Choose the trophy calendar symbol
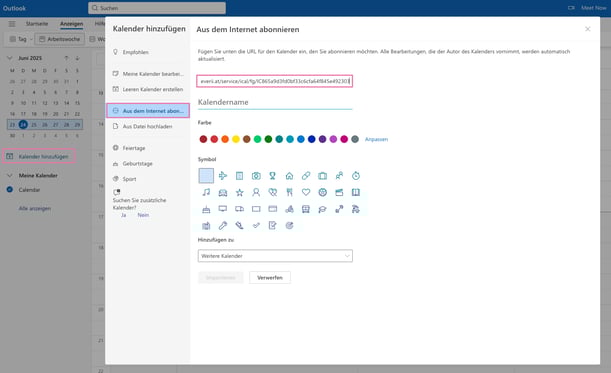Screen dimensions: 611x373 tap(273, 176)
